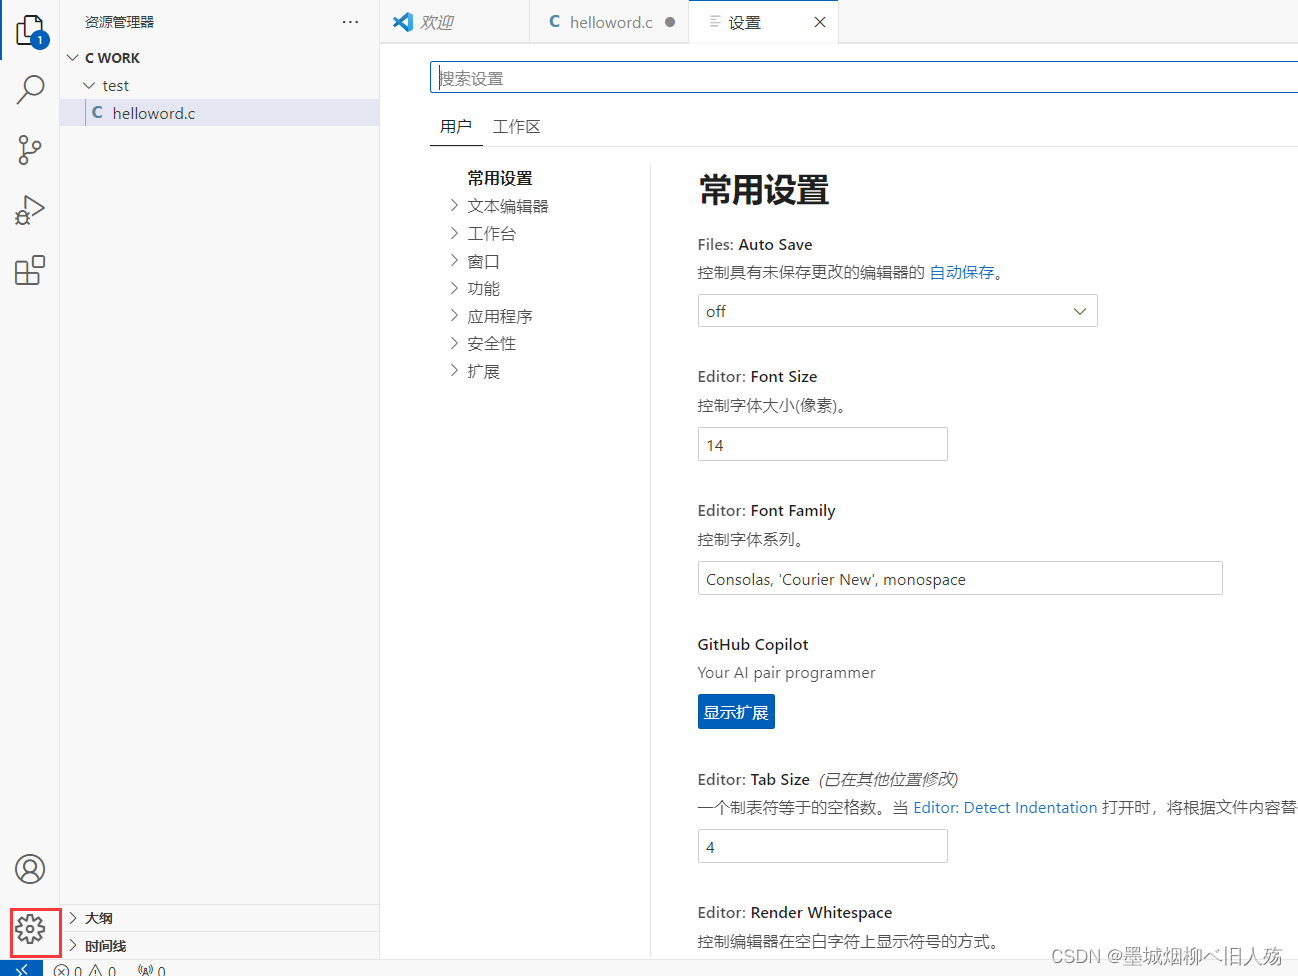Screen dimensions: 1298x976
Task: Expand the 窗口 settings category
Action: 474,261
